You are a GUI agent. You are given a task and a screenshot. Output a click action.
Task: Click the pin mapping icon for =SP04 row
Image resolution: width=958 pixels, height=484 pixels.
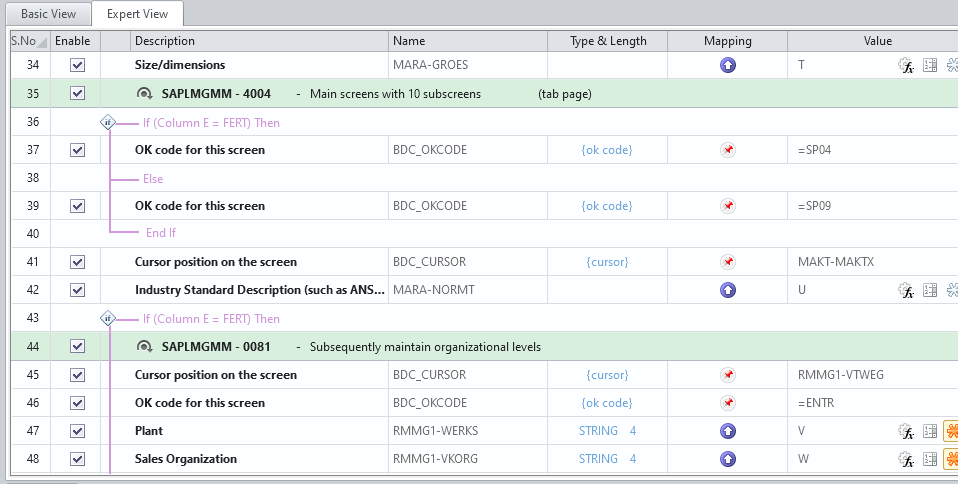(x=728, y=150)
